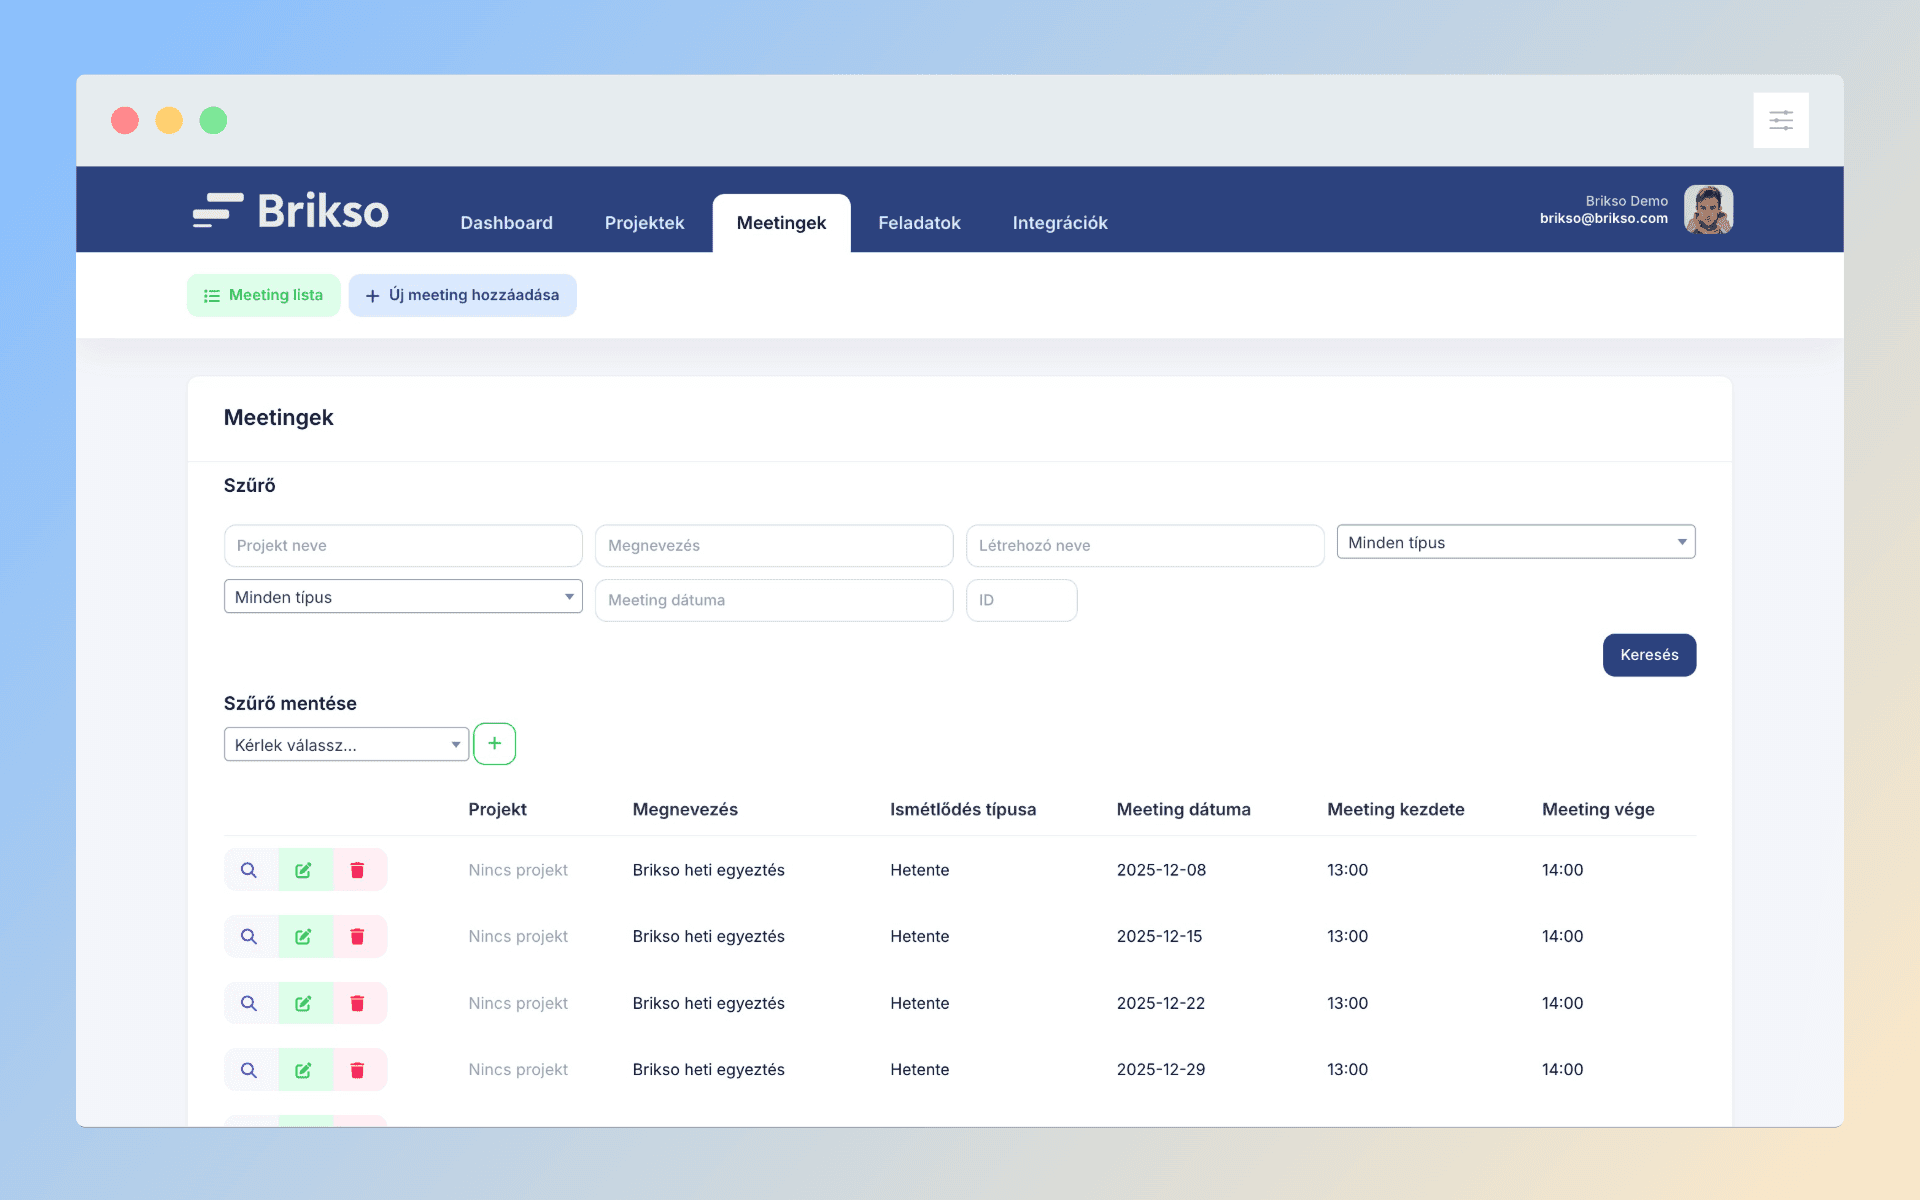Go to the Integrációk tab
1920x1200 pixels.
coord(1059,223)
